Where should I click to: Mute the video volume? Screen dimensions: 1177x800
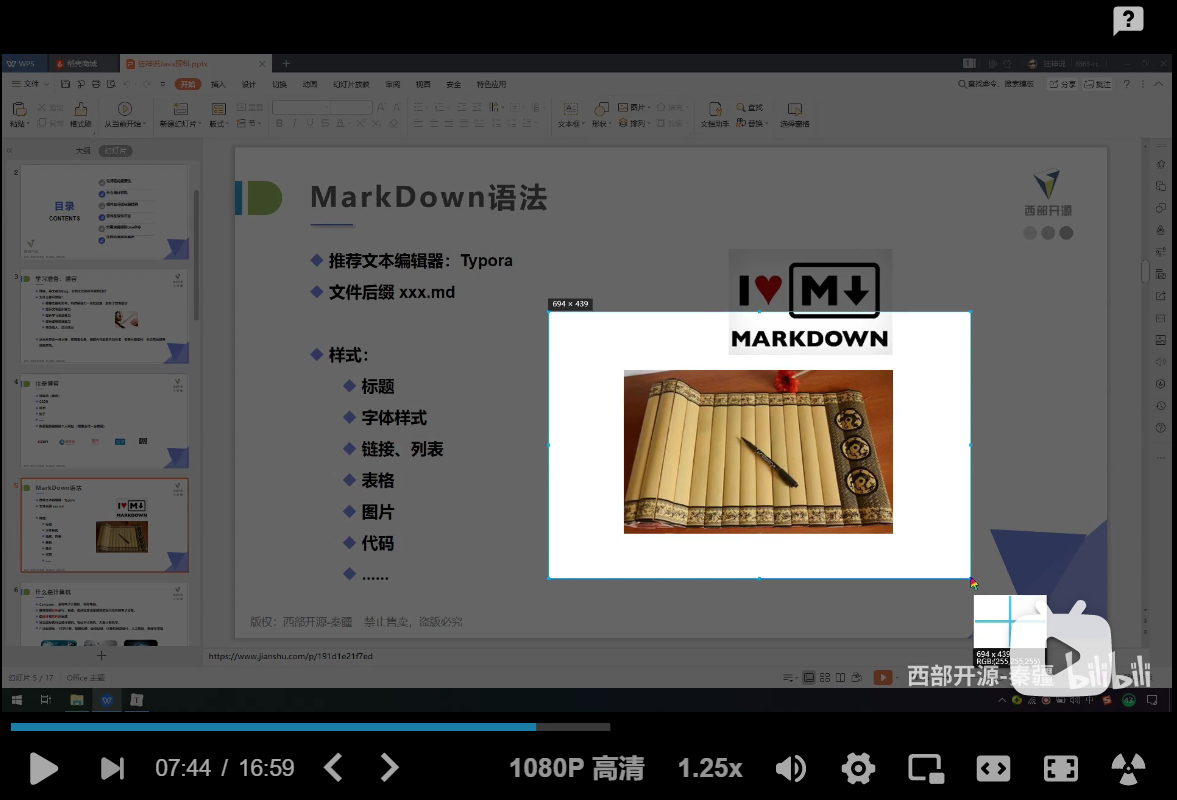pyautogui.click(x=790, y=768)
